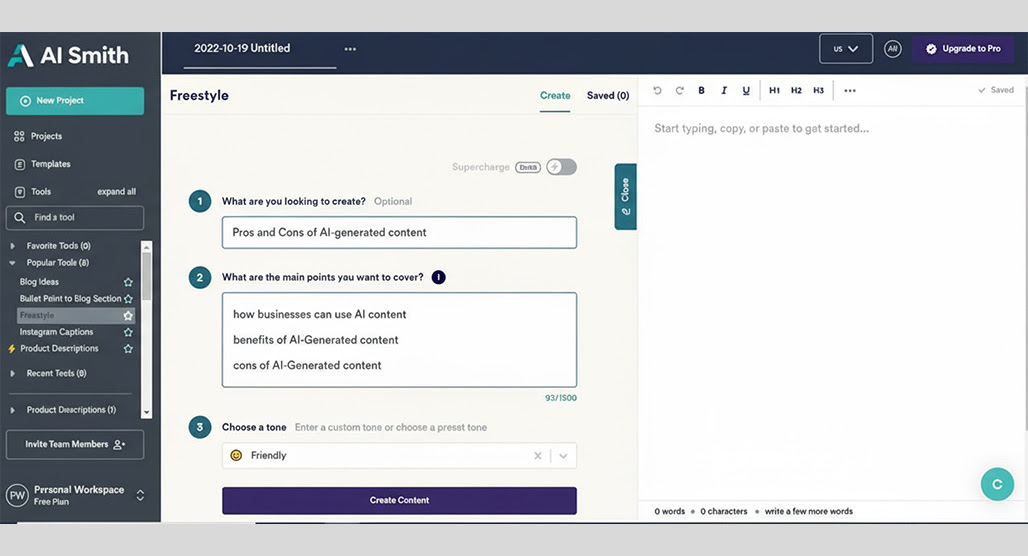The width and height of the screenshot is (1028, 556).
Task: Toggle the Supercharge switch
Action: tap(562, 167)
